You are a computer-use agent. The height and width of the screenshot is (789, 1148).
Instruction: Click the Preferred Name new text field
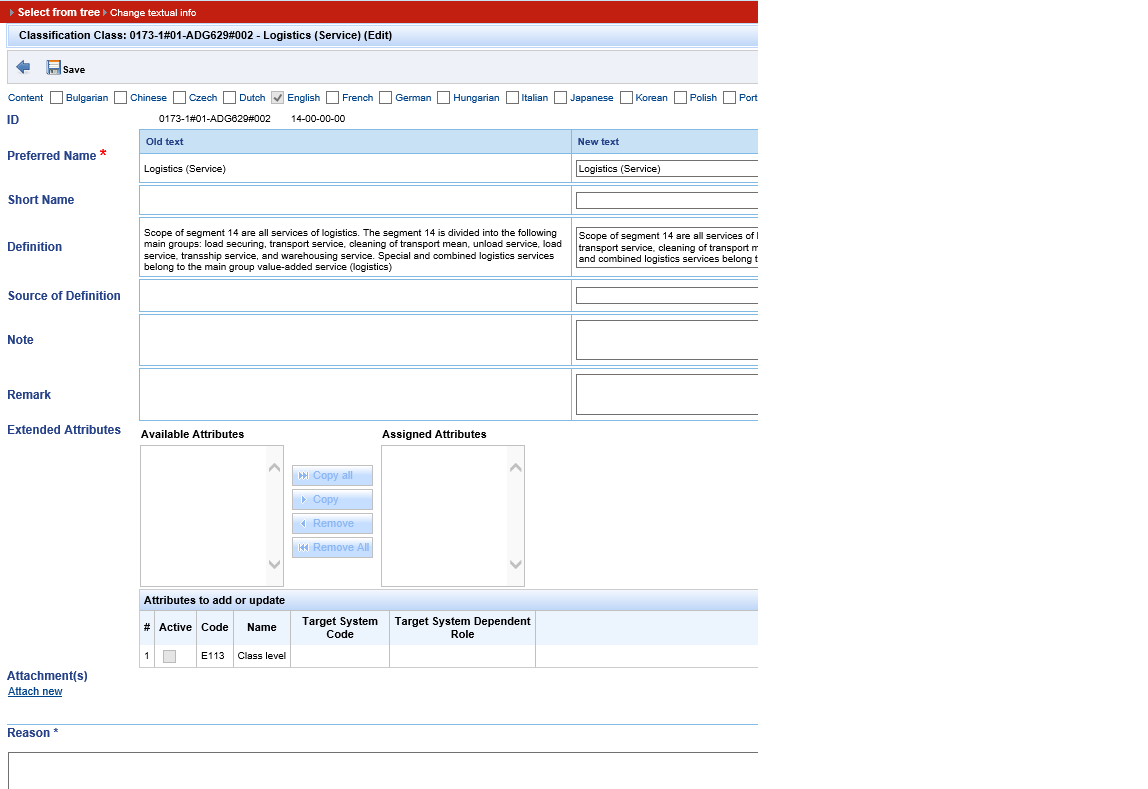(666, 169)
